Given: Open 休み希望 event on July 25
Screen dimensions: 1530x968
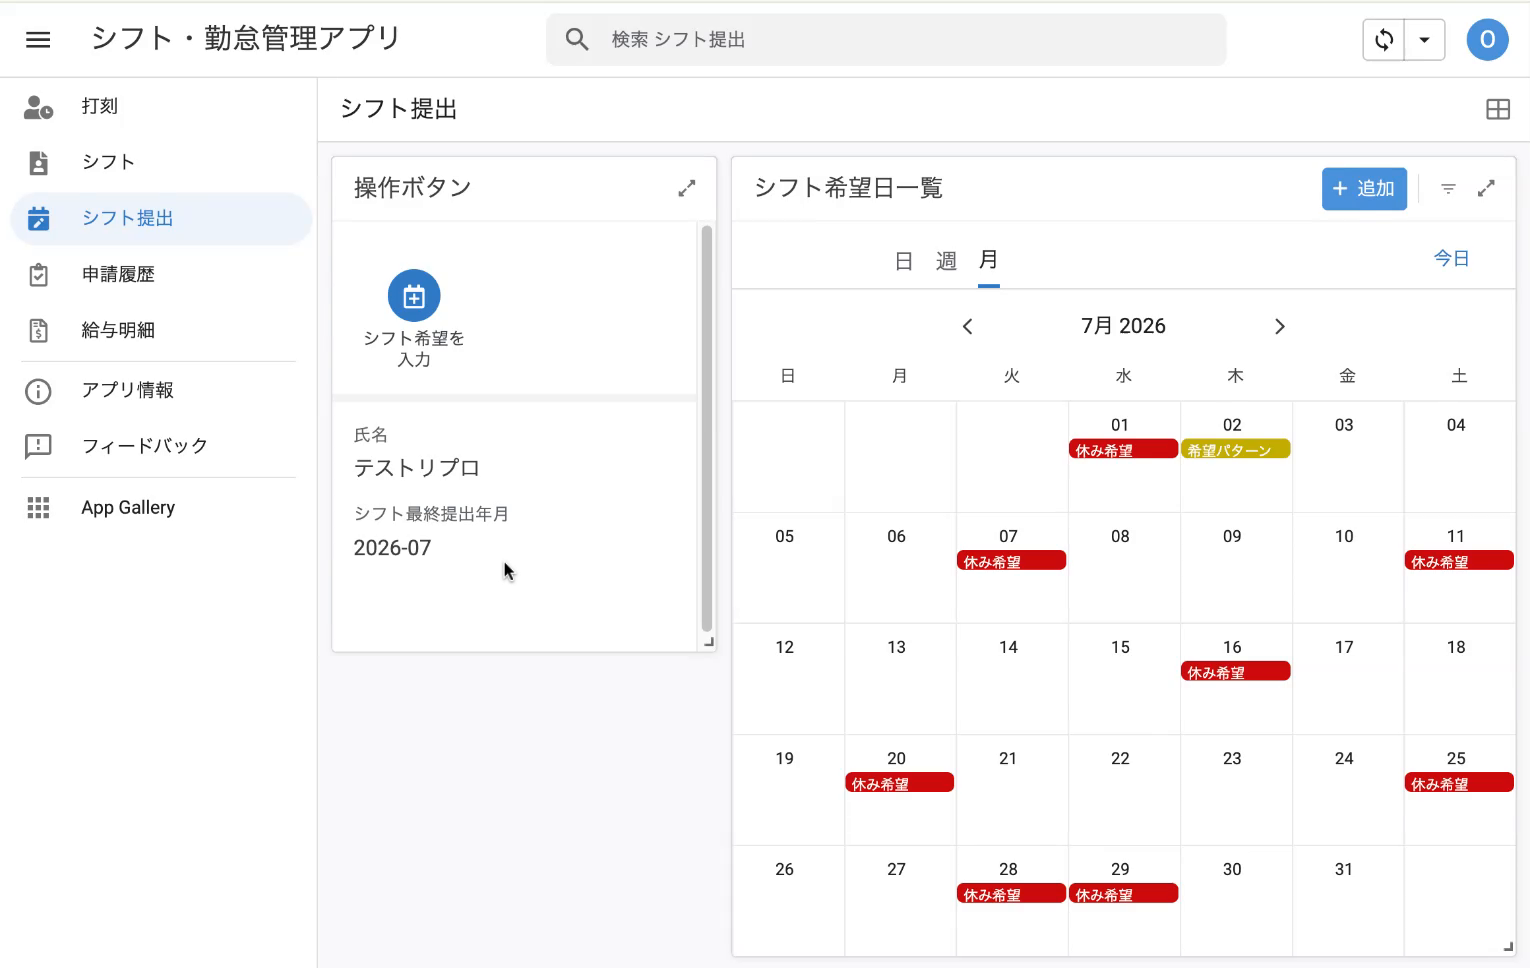Looking at the screenshot, I should [x=1459, y=783].
